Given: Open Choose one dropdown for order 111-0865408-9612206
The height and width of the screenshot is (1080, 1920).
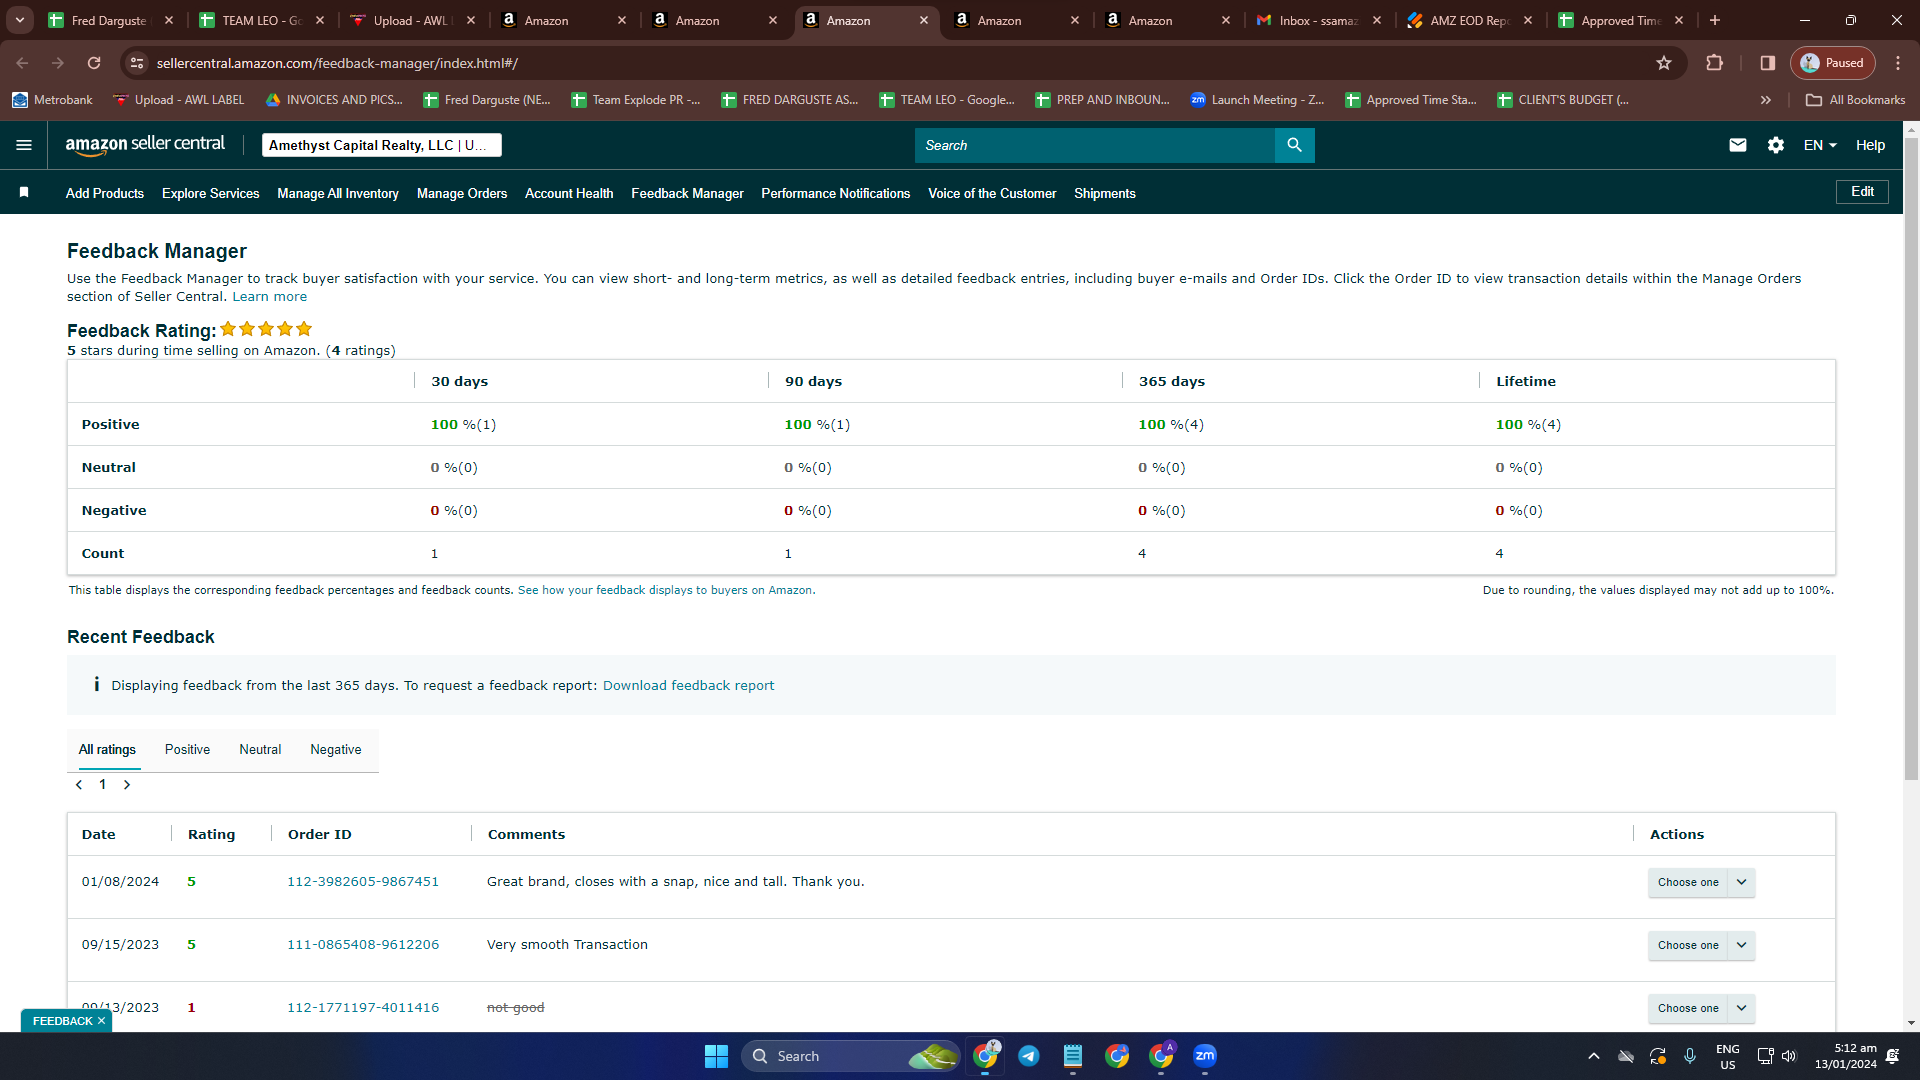Looking at the screenshot, I should [1701, 945].
